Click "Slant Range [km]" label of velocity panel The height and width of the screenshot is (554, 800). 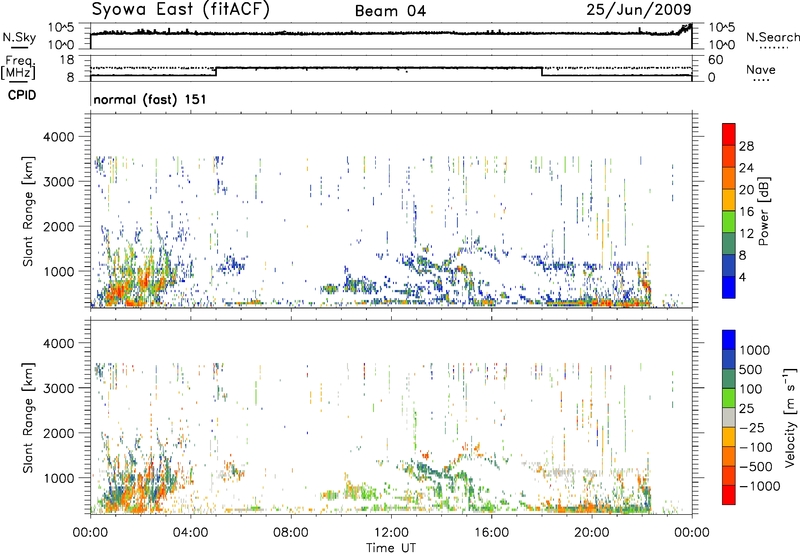(28, 418)
